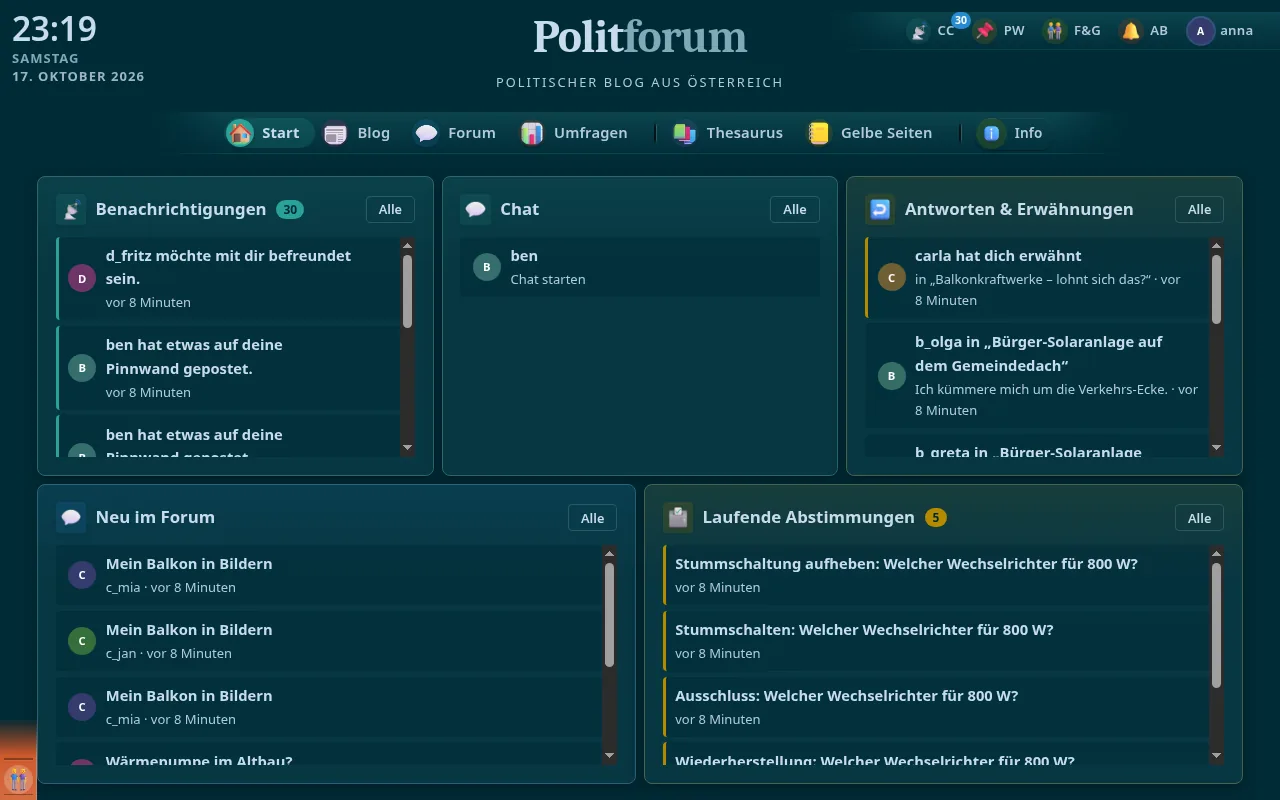The height and width of the screenshot is (800, 1280).
Task: Click the Politforum logo title
Action: [640, 38]
